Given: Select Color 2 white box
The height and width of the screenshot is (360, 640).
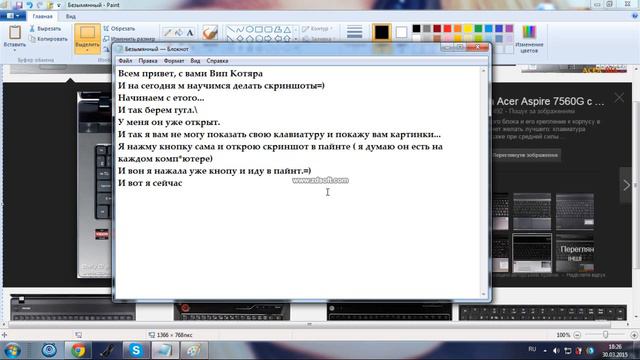Looking at the screenshot, I should pyautogui.click(x=401, y=32).
